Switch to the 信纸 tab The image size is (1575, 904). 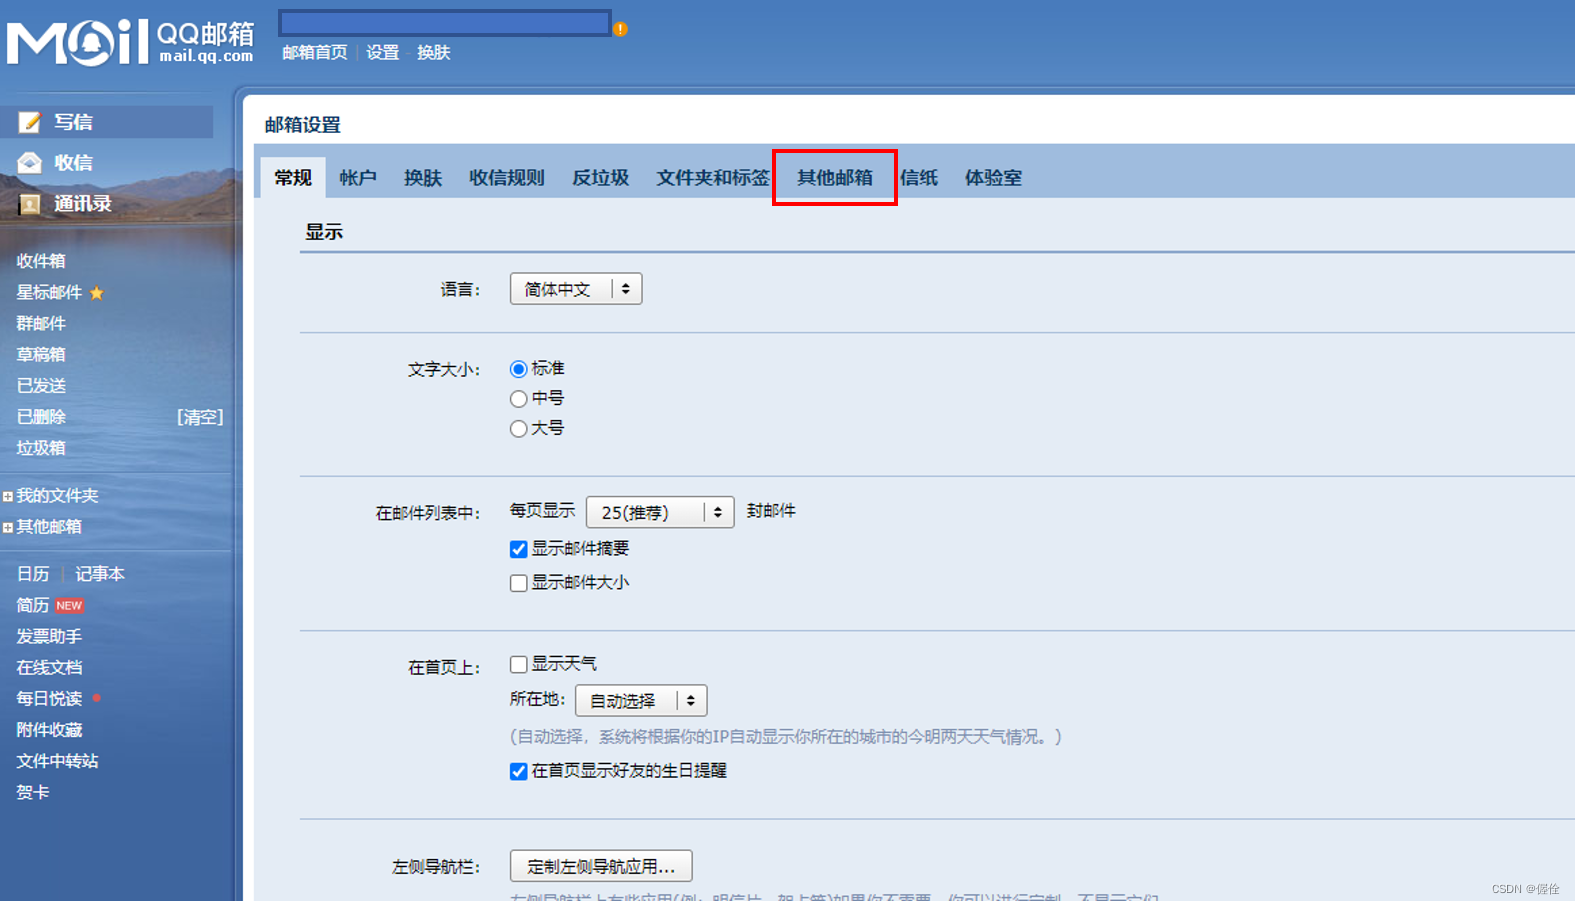[919, 178]
